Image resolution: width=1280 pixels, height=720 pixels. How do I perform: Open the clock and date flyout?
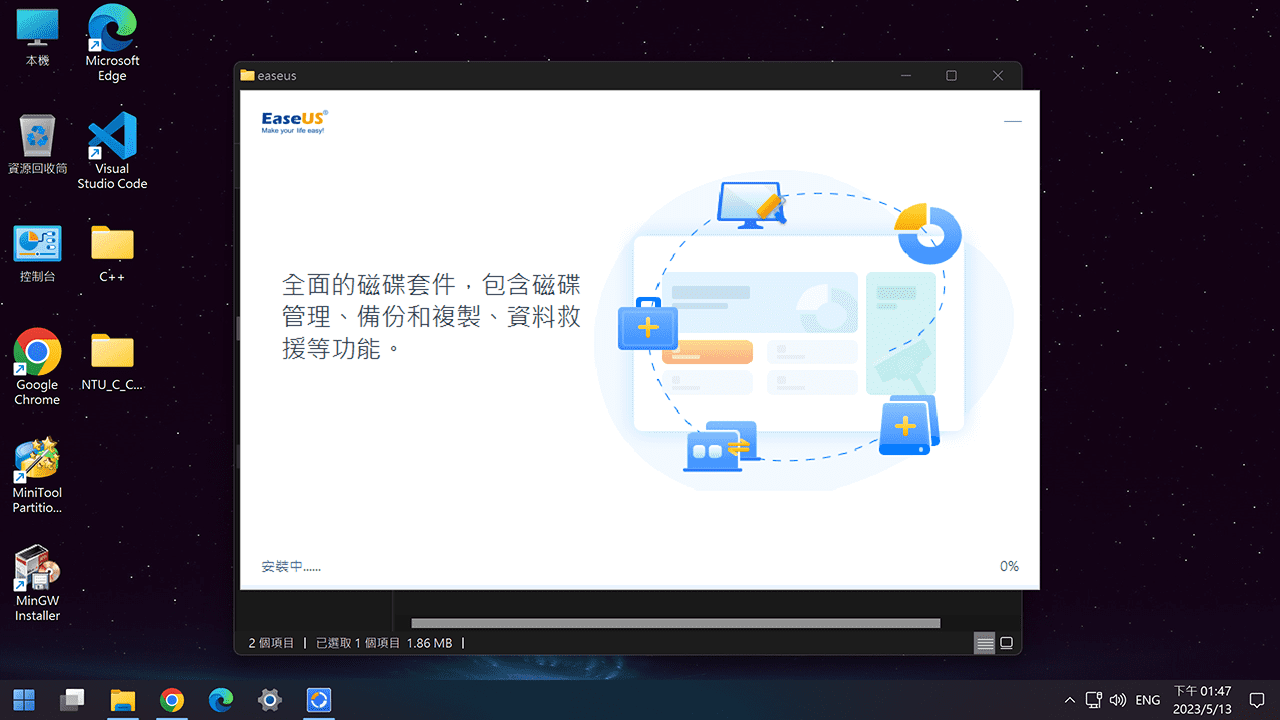point(1202,699)
